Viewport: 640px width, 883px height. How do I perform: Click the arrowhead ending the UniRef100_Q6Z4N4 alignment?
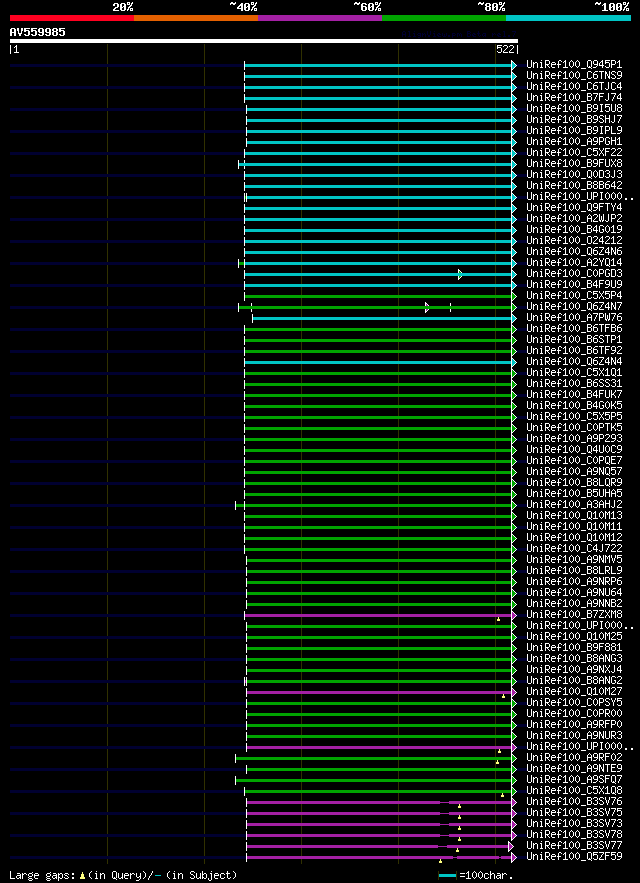tap(514, 362)
